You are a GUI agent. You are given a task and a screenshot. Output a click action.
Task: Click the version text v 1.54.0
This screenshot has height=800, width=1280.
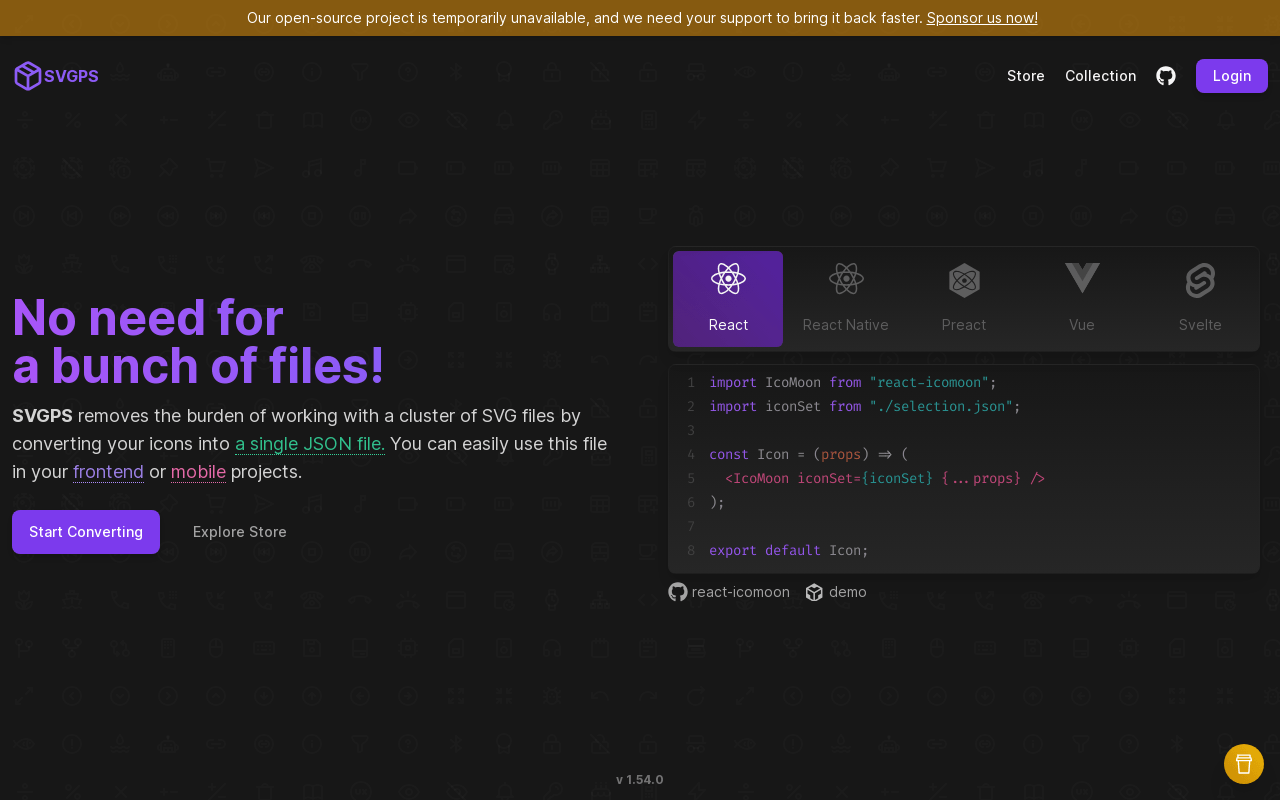(640, 780)
